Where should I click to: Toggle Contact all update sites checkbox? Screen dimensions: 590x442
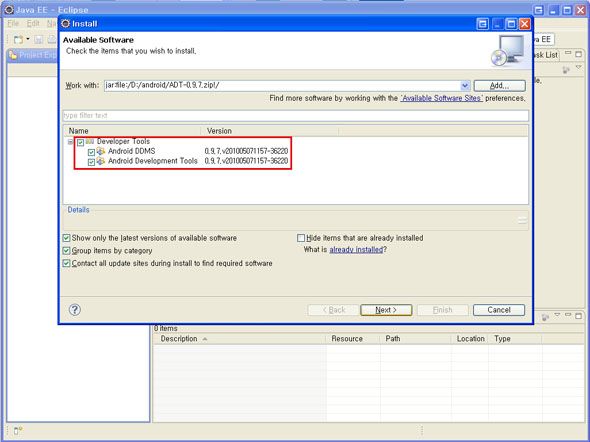(x=66, y=263)
